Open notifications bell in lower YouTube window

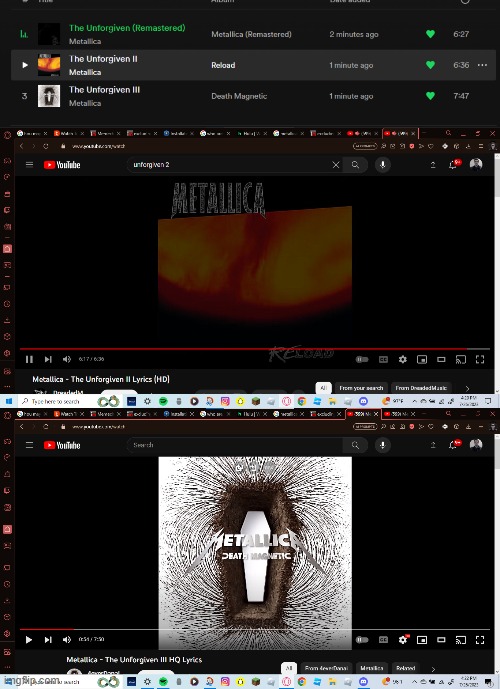453,445
